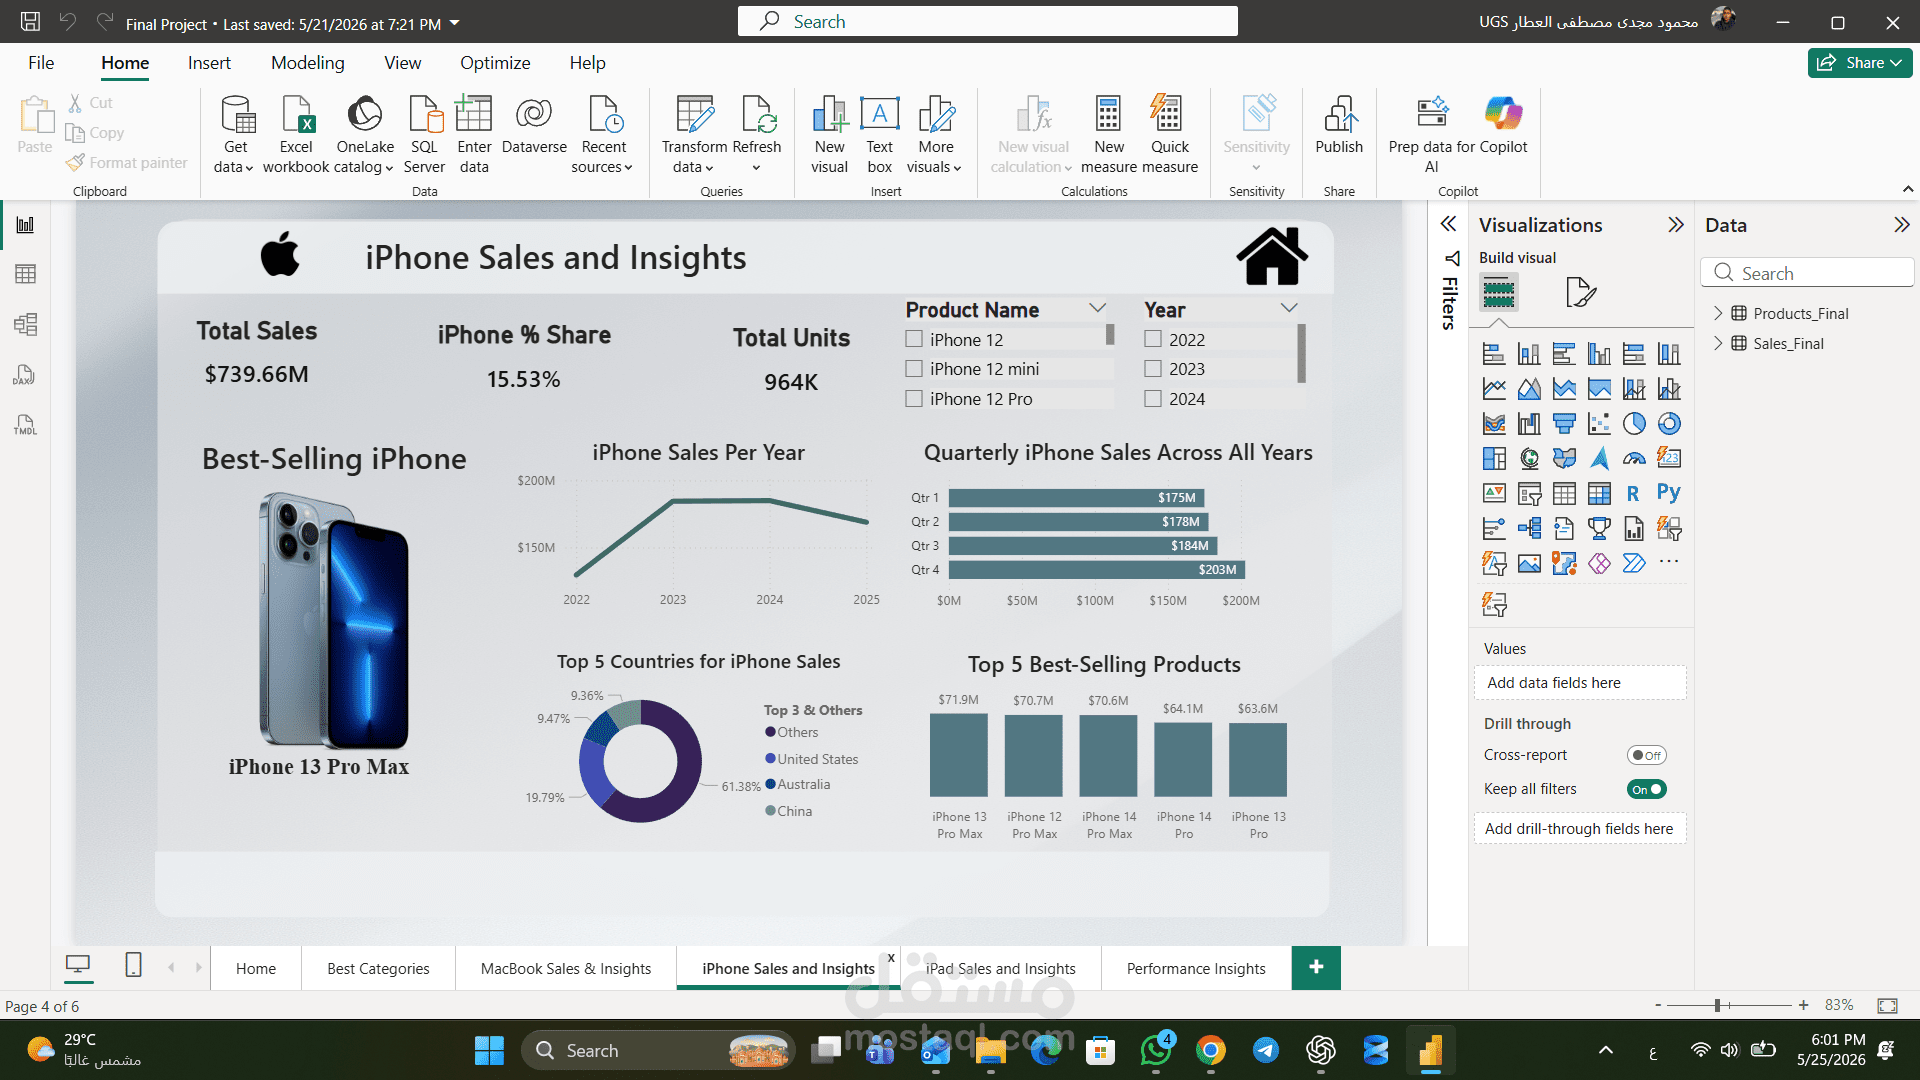Click the zoom in plus button
Image resolution: width=1920 pixels, height=1080 pixels.
[x=1803, y=1005]
